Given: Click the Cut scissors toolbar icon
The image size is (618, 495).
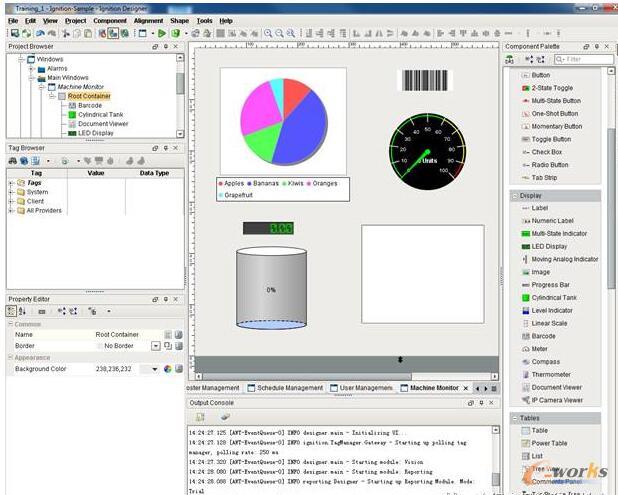Looking at the screenshot, I should 66,33.
